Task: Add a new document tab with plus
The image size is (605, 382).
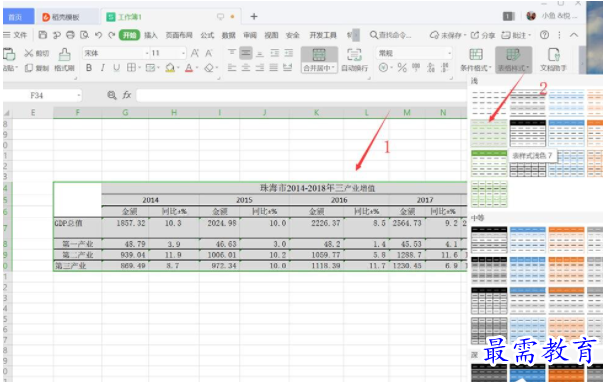Action: pyautogui.click(x=254, y=17)
